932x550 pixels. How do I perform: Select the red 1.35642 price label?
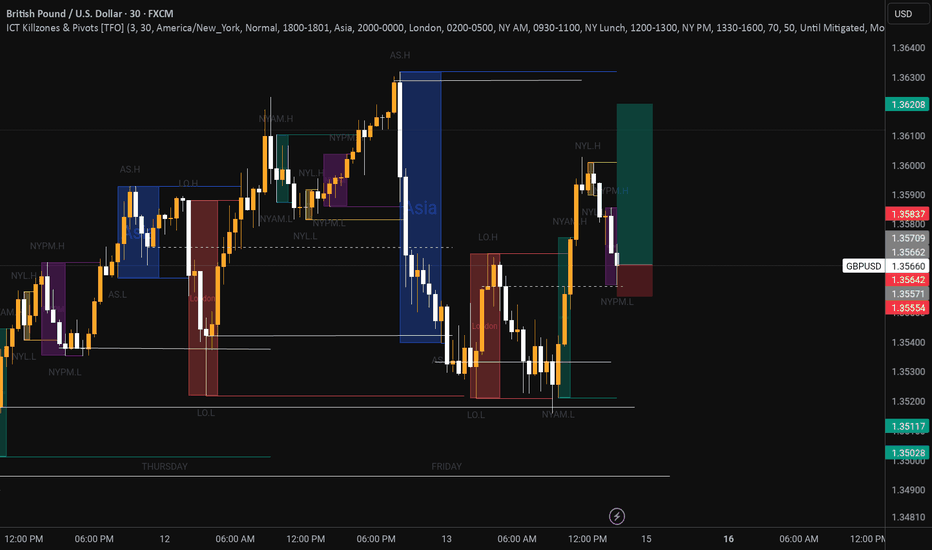click(908, 279)
